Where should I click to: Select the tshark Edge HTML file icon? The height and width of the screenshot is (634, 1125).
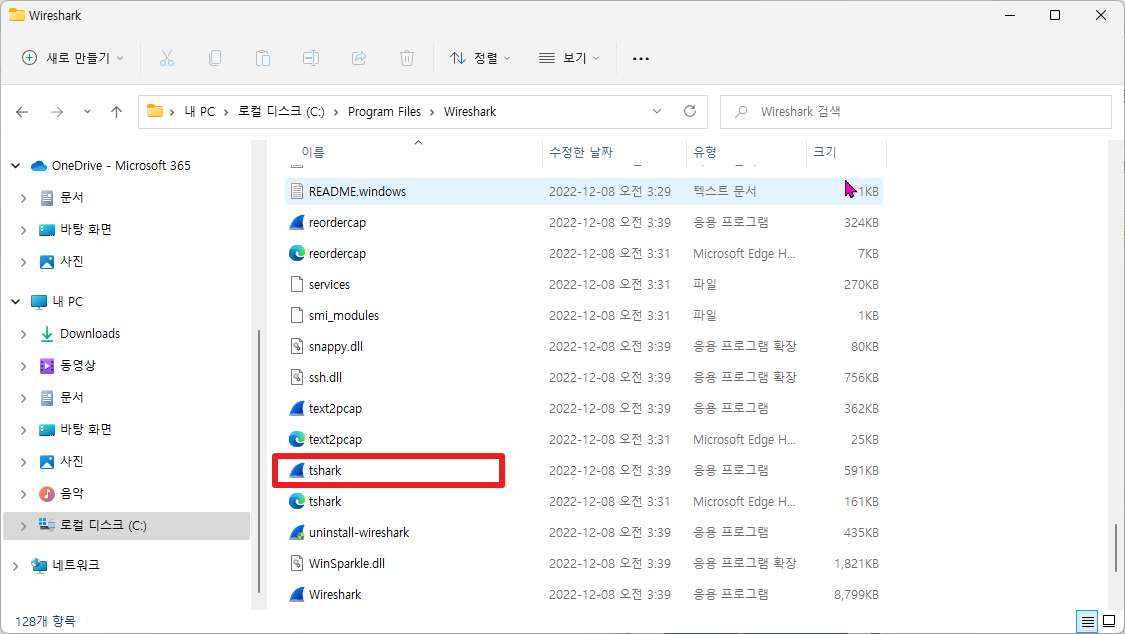tap(296, 501)
